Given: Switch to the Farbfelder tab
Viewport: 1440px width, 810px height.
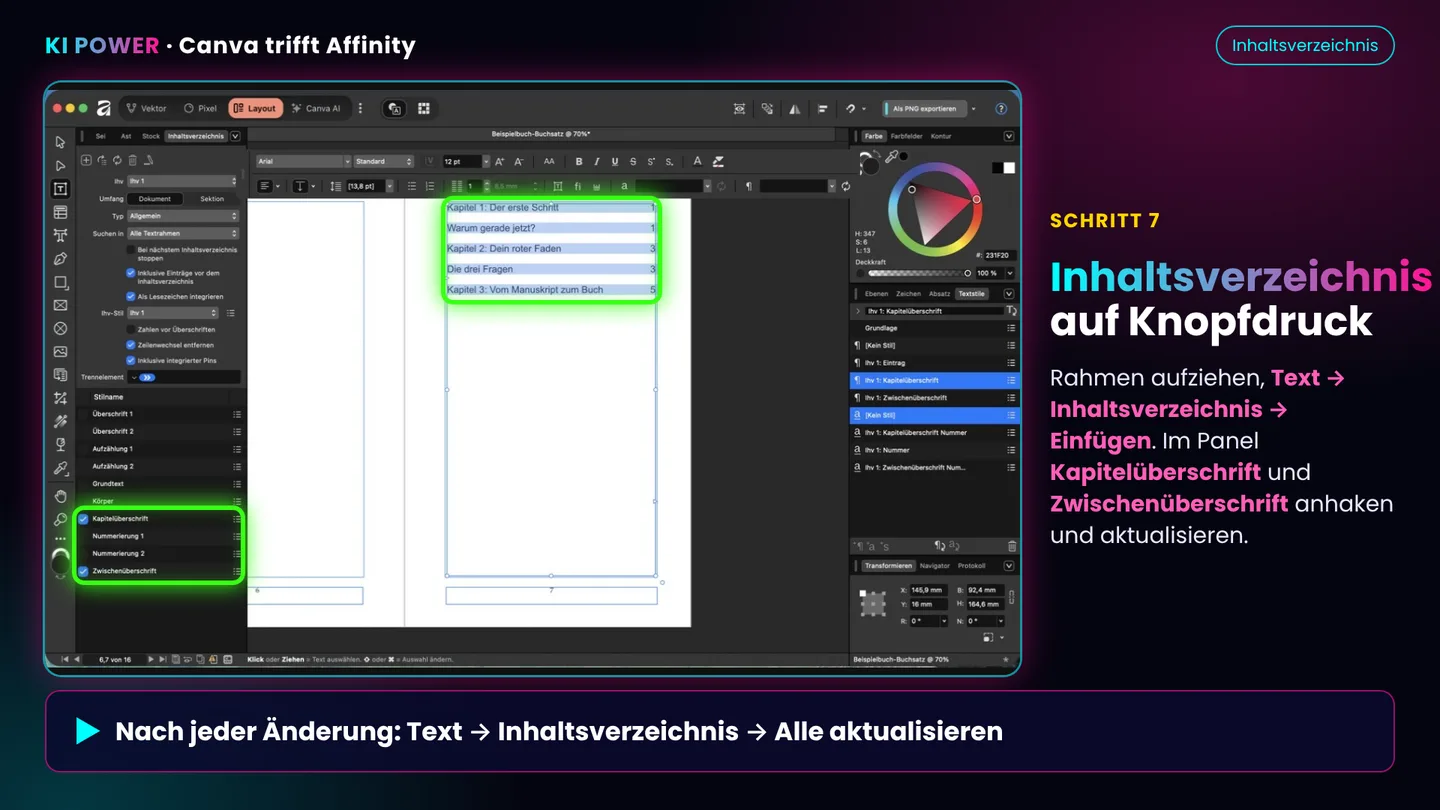Looking at the screenshot, I should (907, 136).
